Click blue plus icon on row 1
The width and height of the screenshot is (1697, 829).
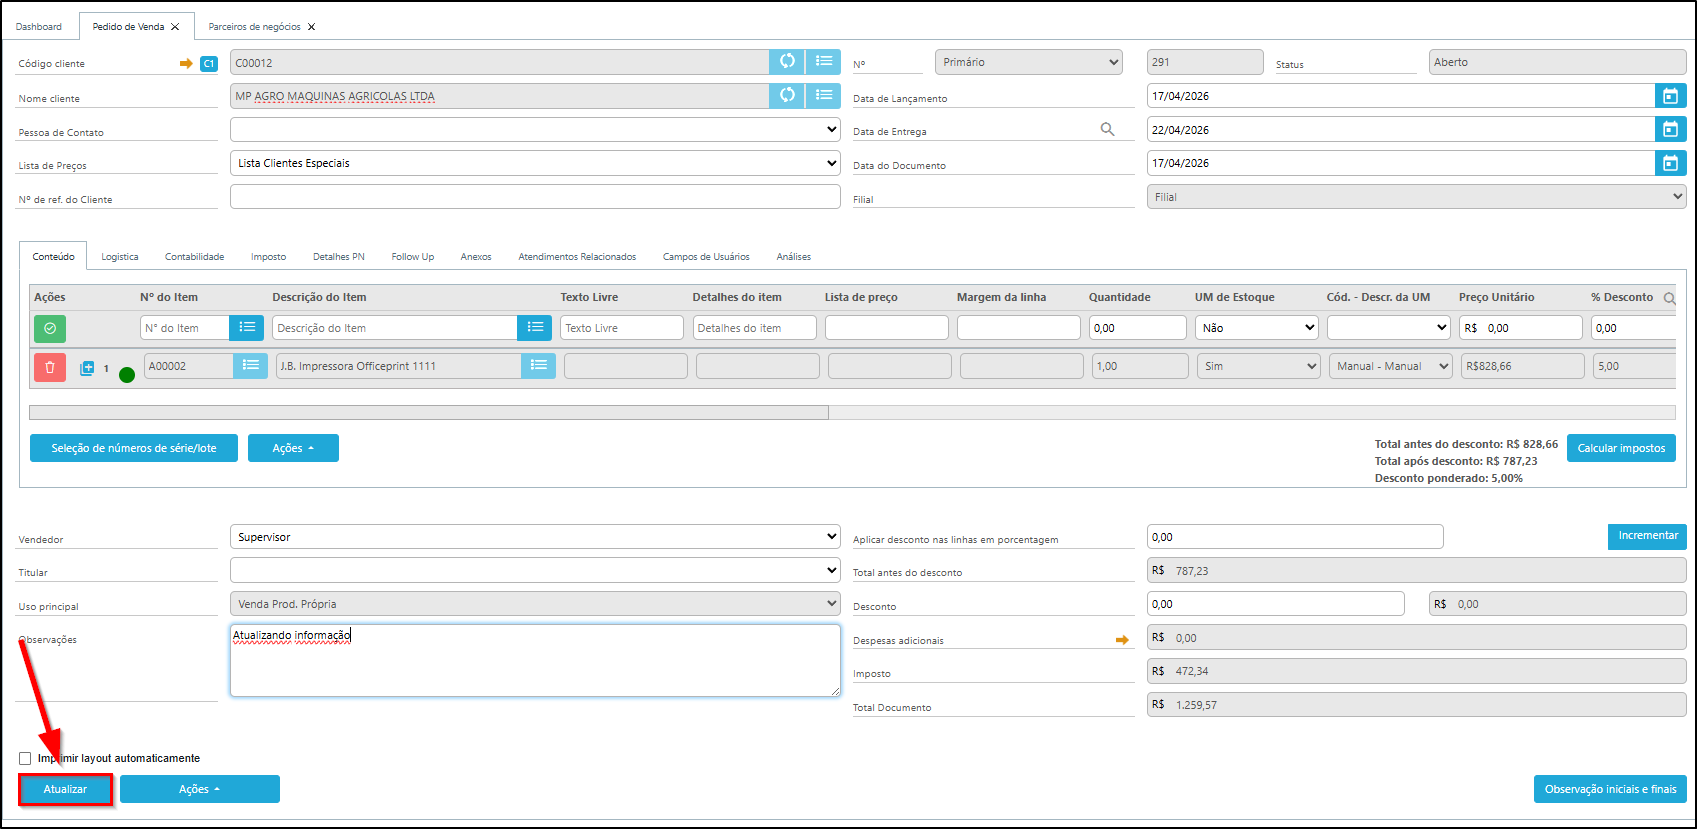[87, 368]
